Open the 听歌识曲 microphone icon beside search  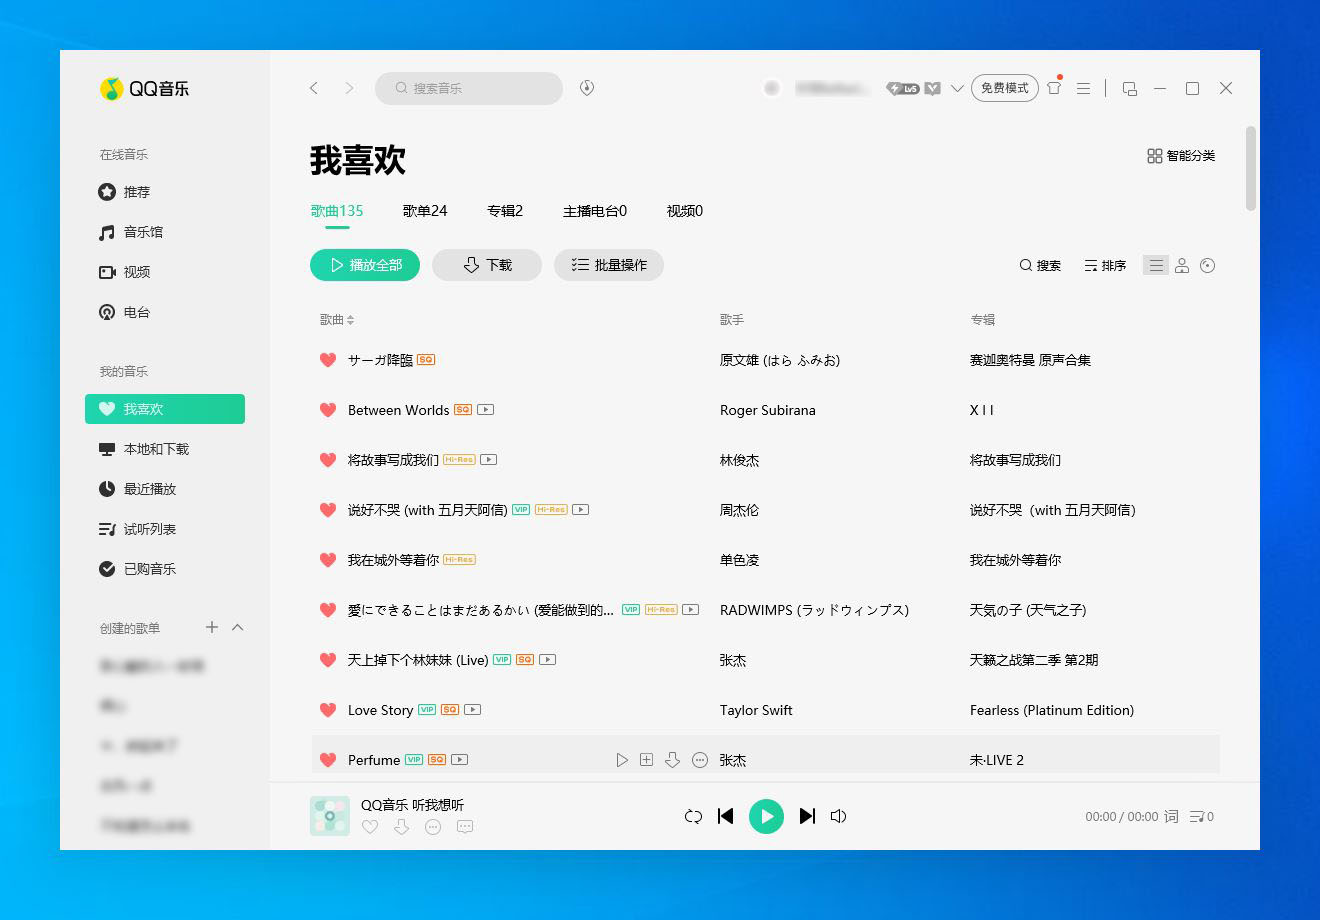(x=587, y=88)
